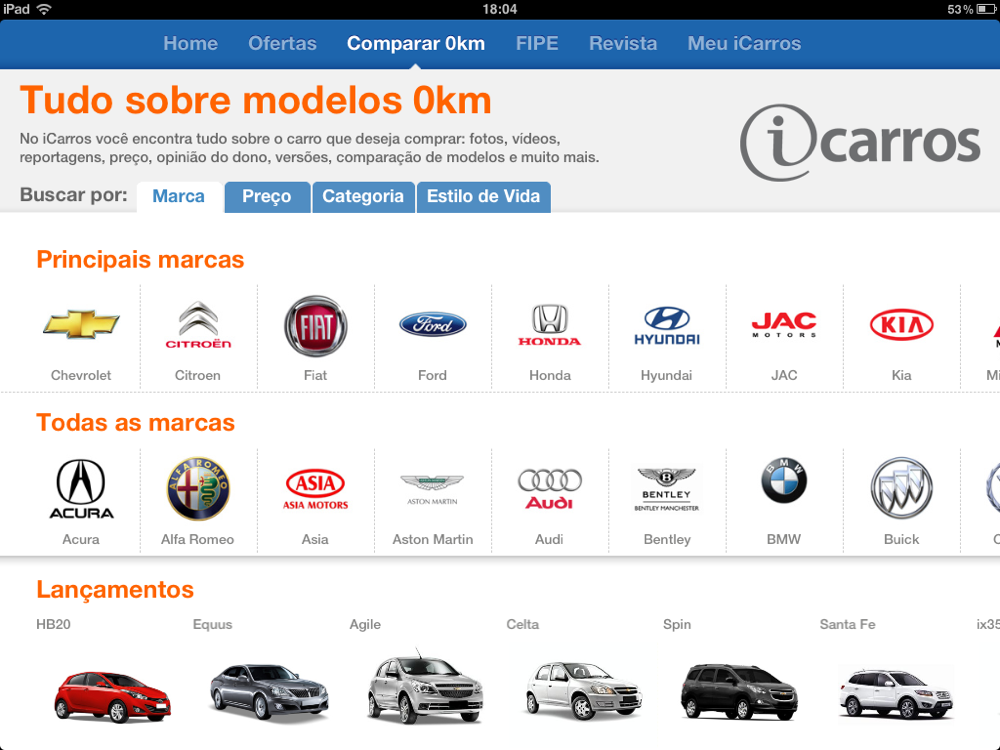Tap the Kia brand name
The height and width of the screenshot is (750, 1000).
[x=901, y=375]
